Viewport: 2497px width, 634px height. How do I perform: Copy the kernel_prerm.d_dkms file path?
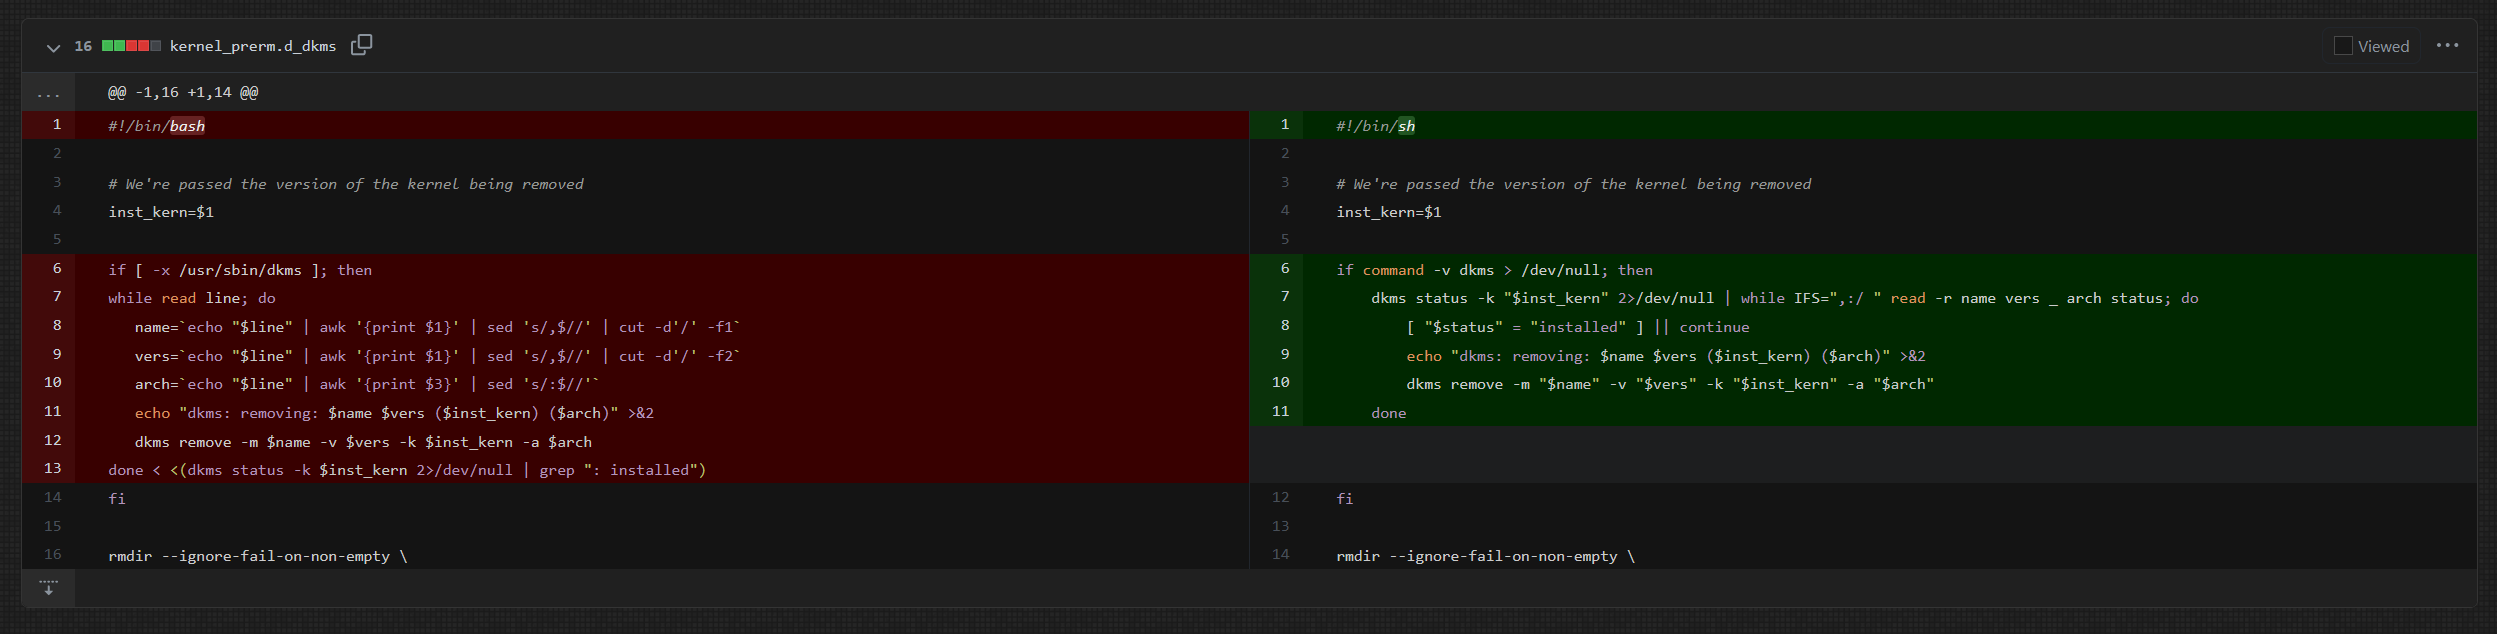[361, 45]
